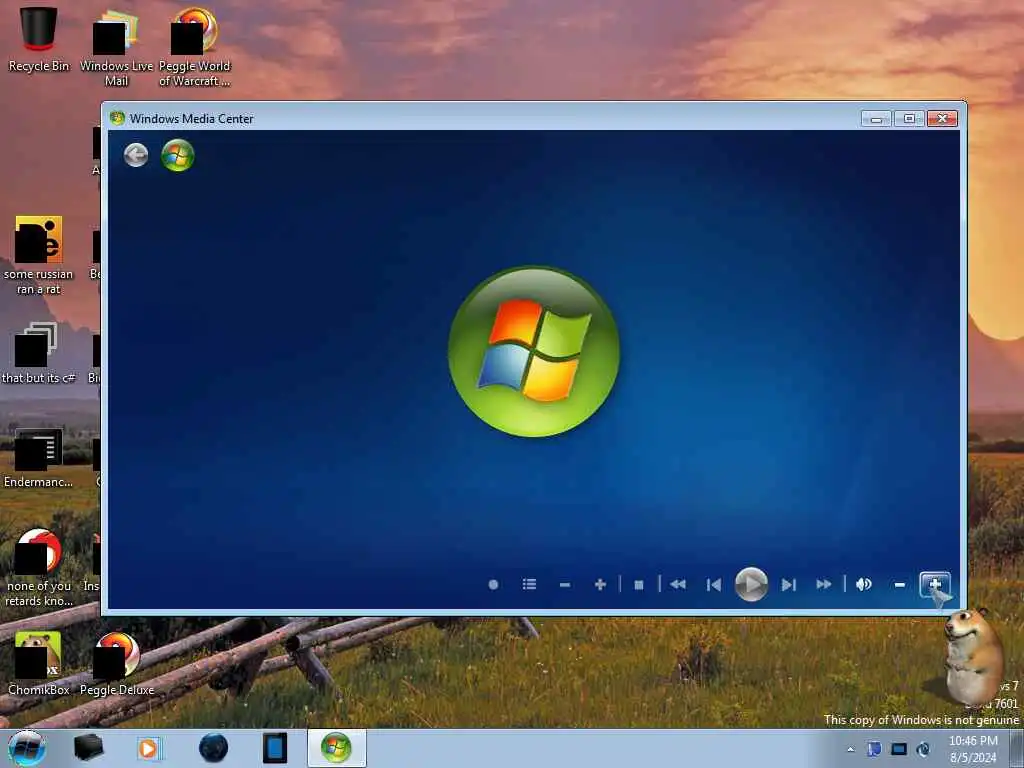This screenshot has width=1024, height=768.
Task: Close the Windows Media Center window
Action: click(x=942, y=118)
